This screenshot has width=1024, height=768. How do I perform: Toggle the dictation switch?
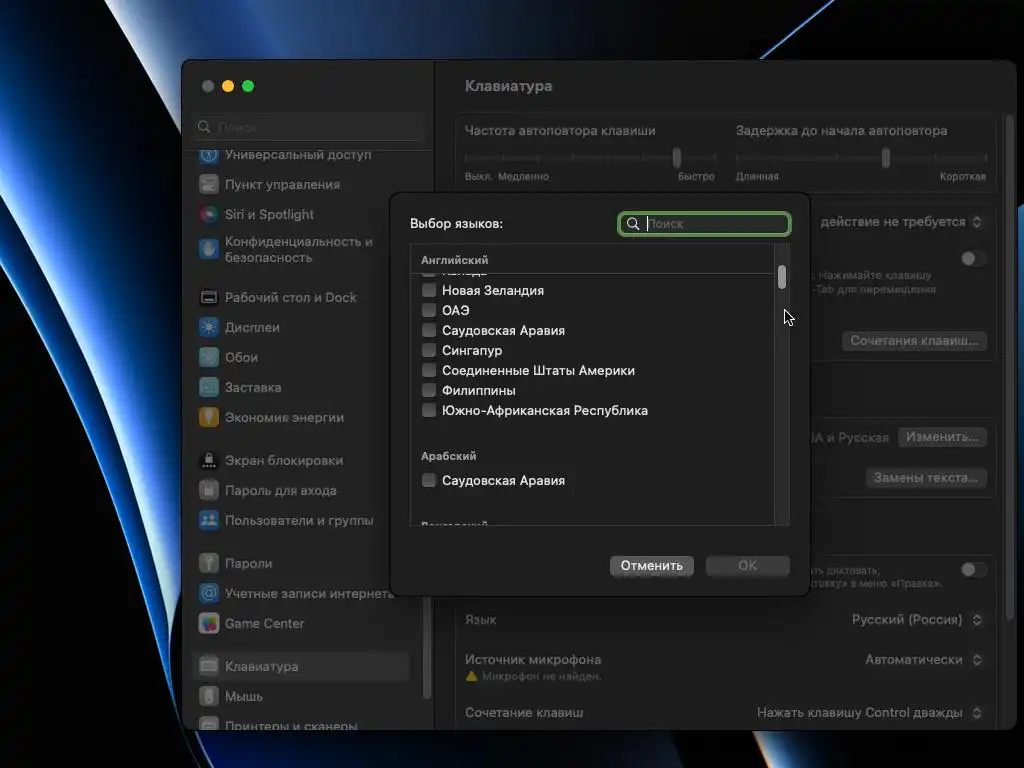tap(973, 570)
